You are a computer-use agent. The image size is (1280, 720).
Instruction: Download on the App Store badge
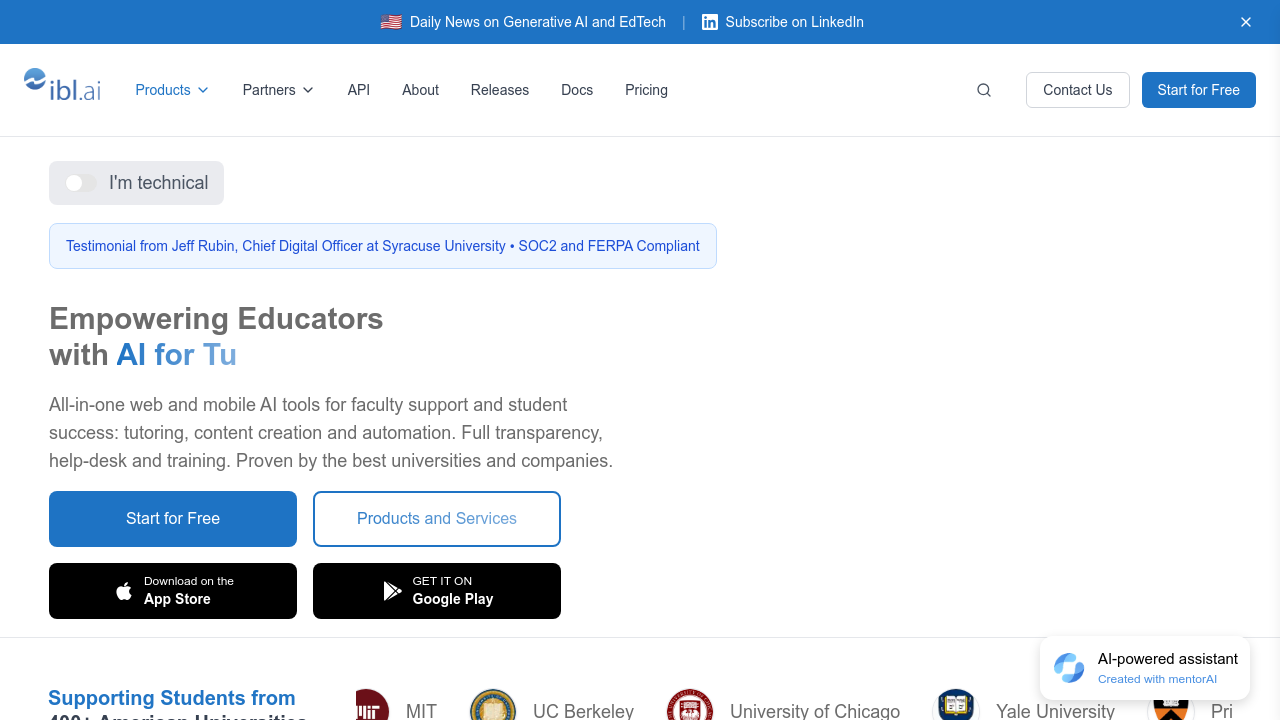tap(173, 591)
